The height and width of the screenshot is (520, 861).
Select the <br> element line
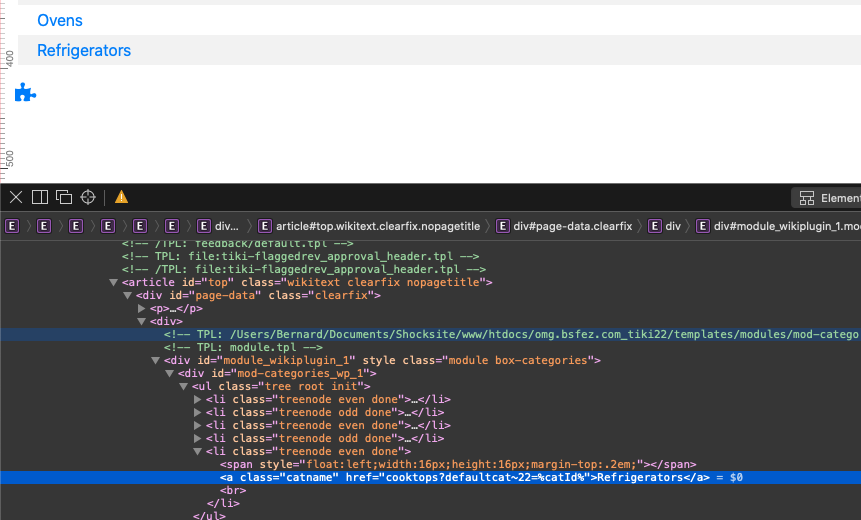pos(233,490)
